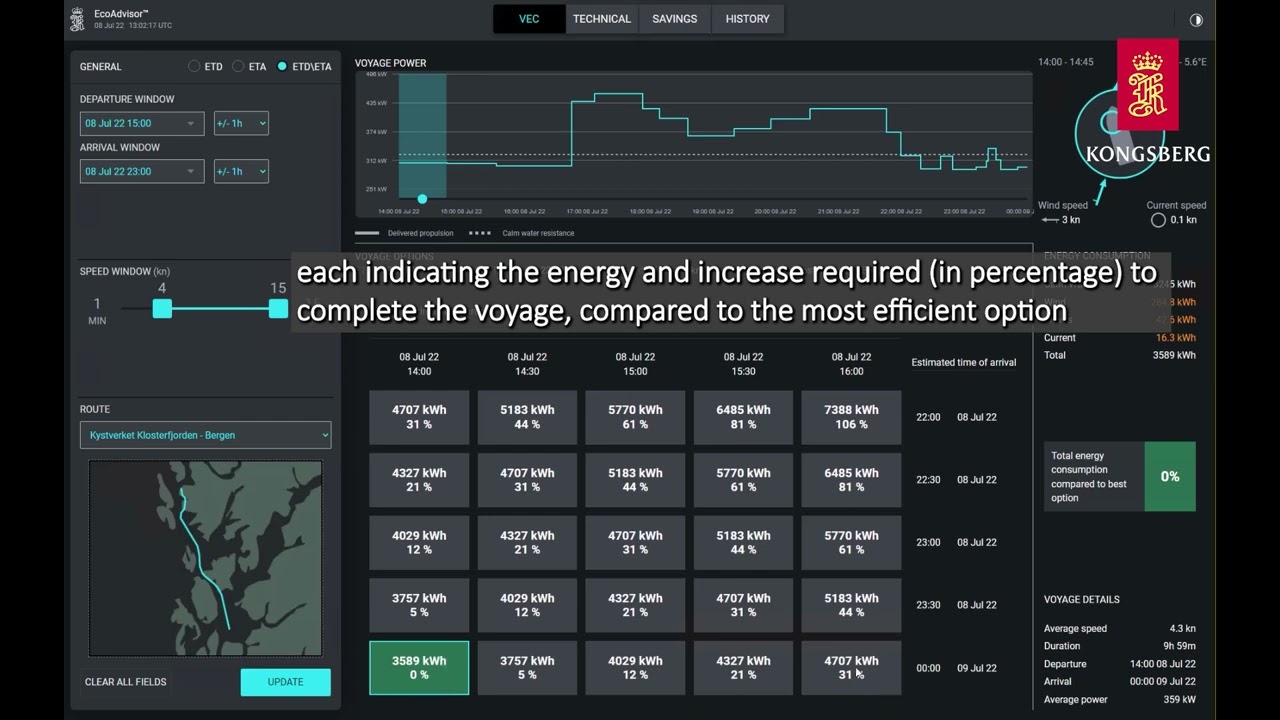This screenshot has width=1280, height=720.
Task: Click the UPDATE button
Action: click(285, 682)
